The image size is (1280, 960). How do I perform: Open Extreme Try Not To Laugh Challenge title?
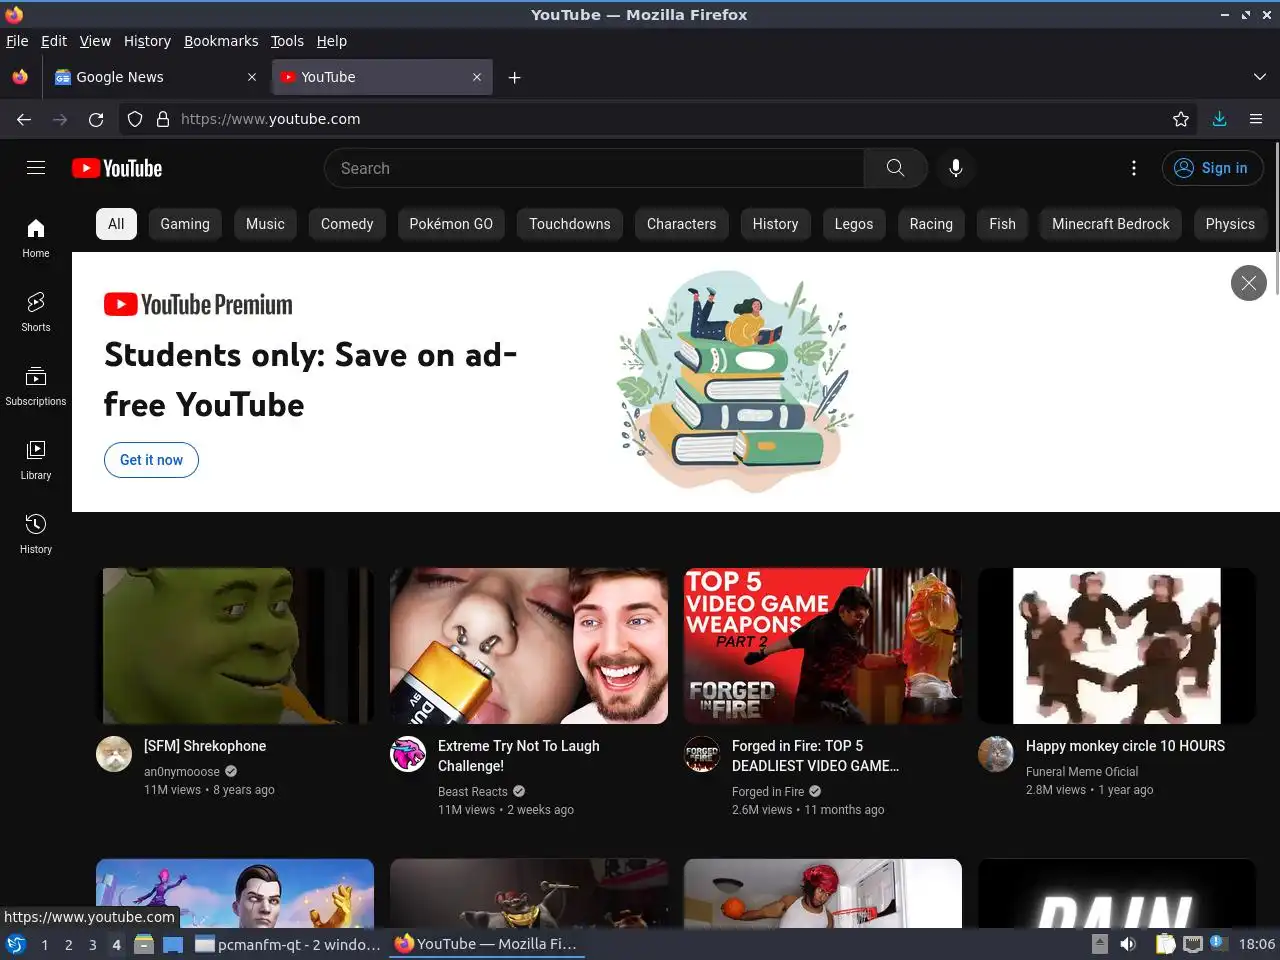[x=519, y=756]
